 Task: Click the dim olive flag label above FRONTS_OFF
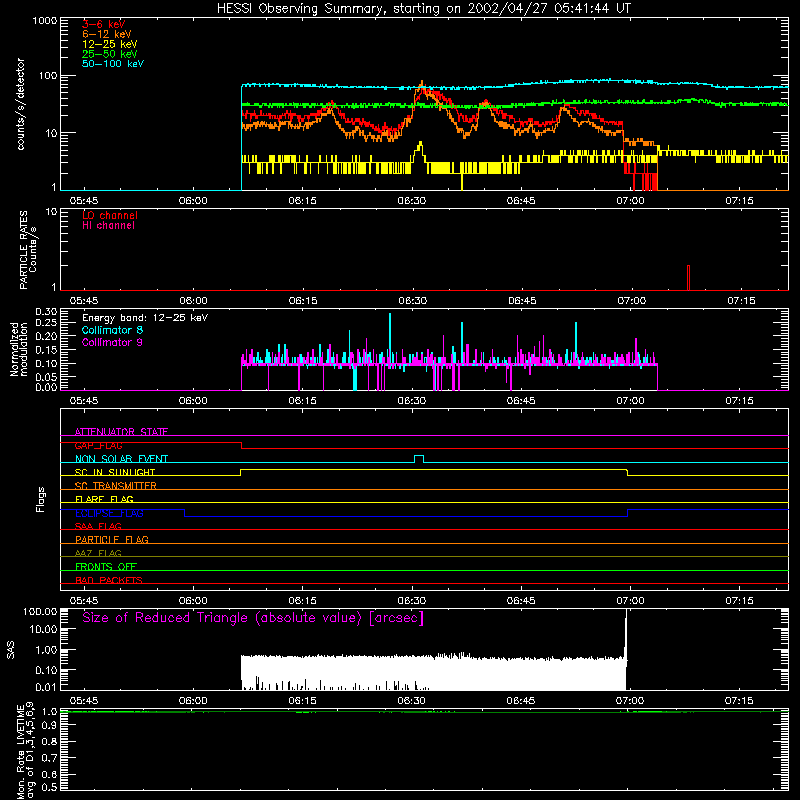pos(98,553)
